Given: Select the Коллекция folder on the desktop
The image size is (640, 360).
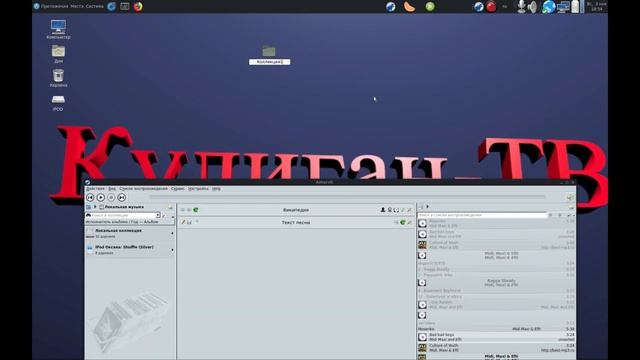Looking at the screenshot, I should pyautogui.click(x=269, y=51).
